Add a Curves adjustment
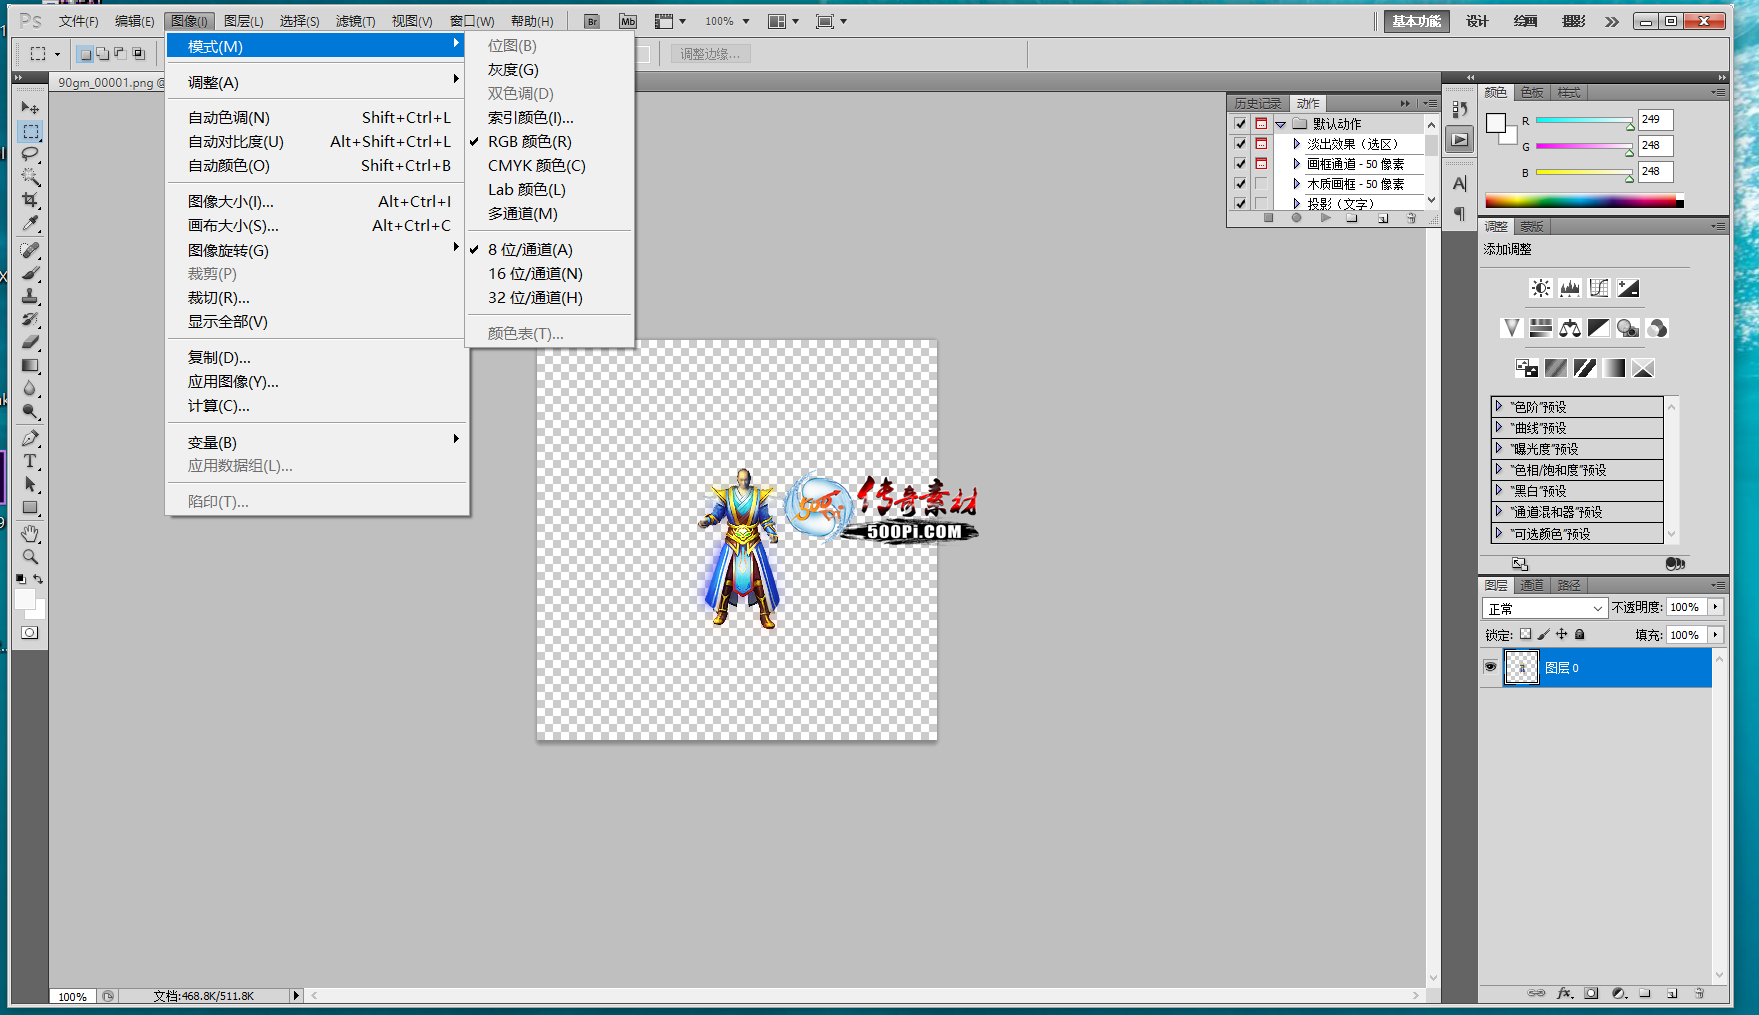Viewport: 1759px width, 1015px height. tap(1599, 288)
